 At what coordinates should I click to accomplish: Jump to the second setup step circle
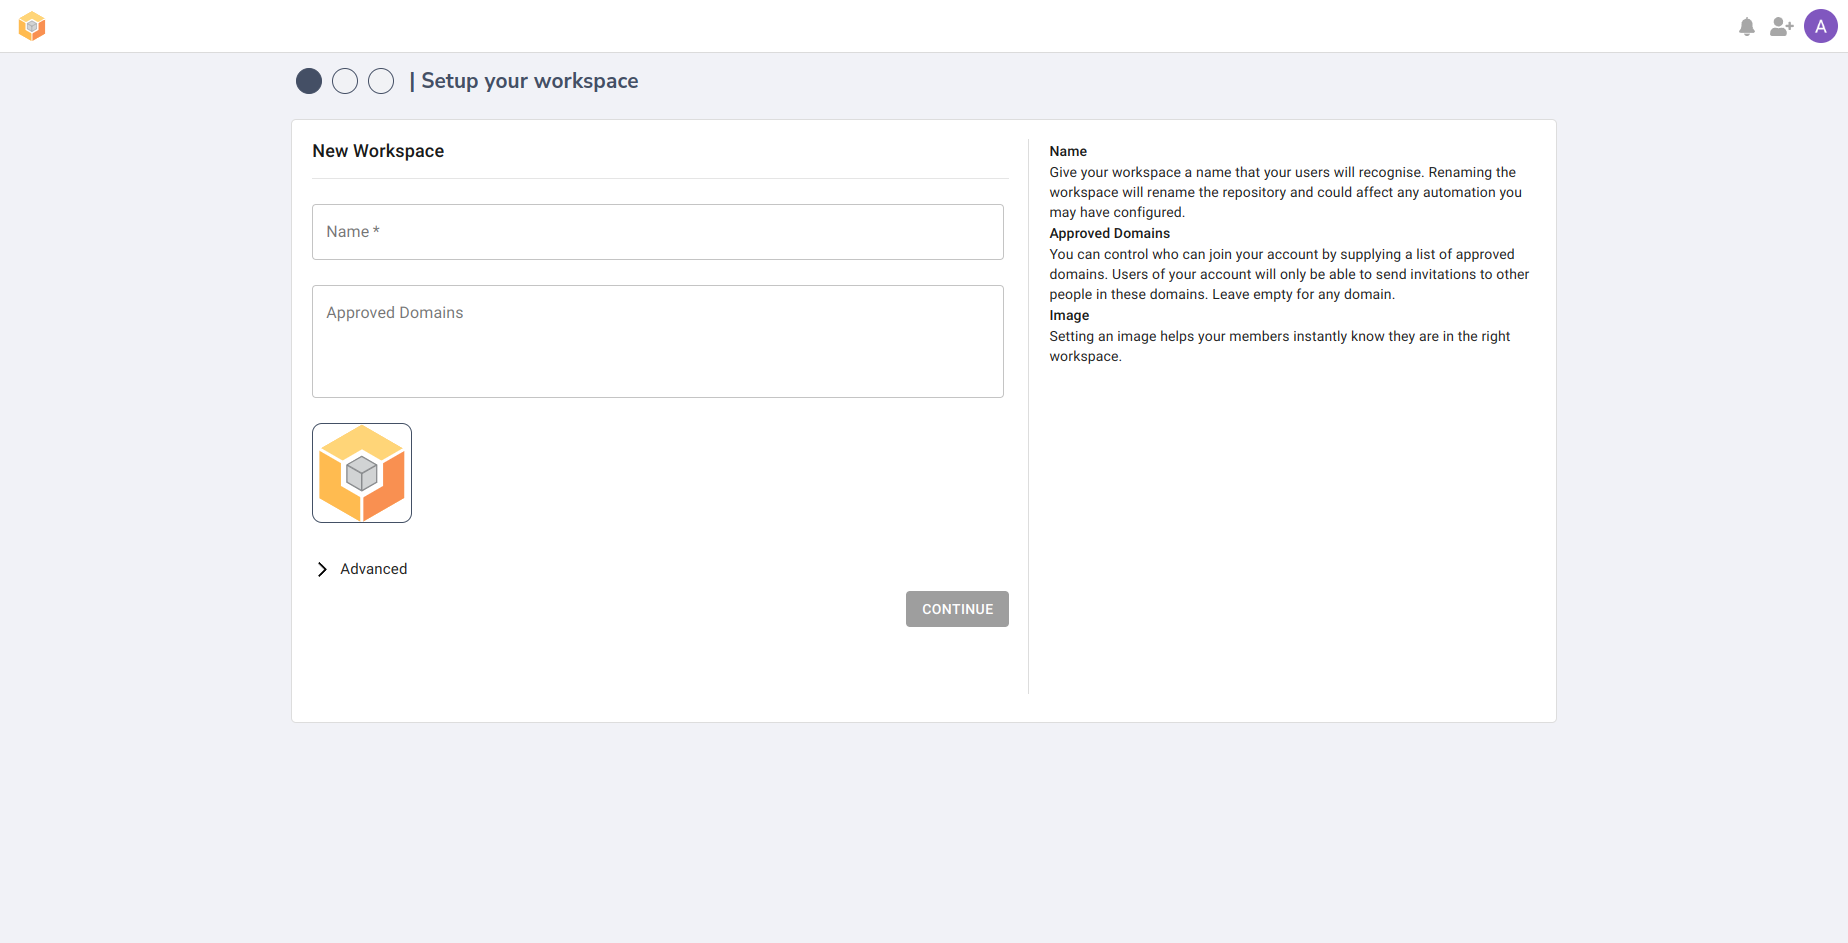coord(345,81)
